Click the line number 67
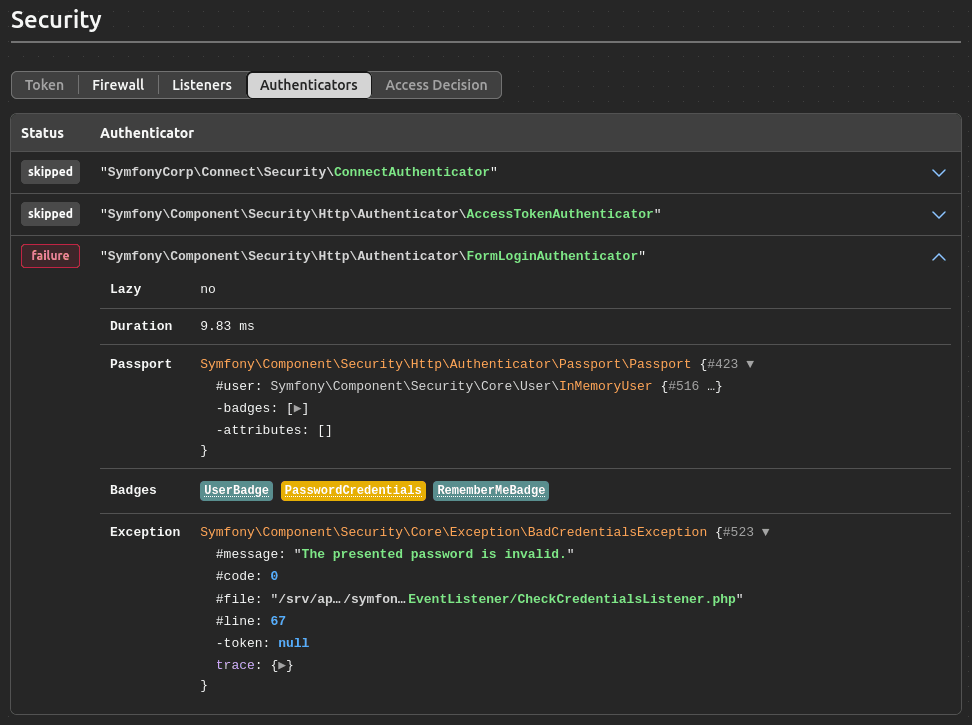This screenshot has width=972, height=725. tap(278, 621)
